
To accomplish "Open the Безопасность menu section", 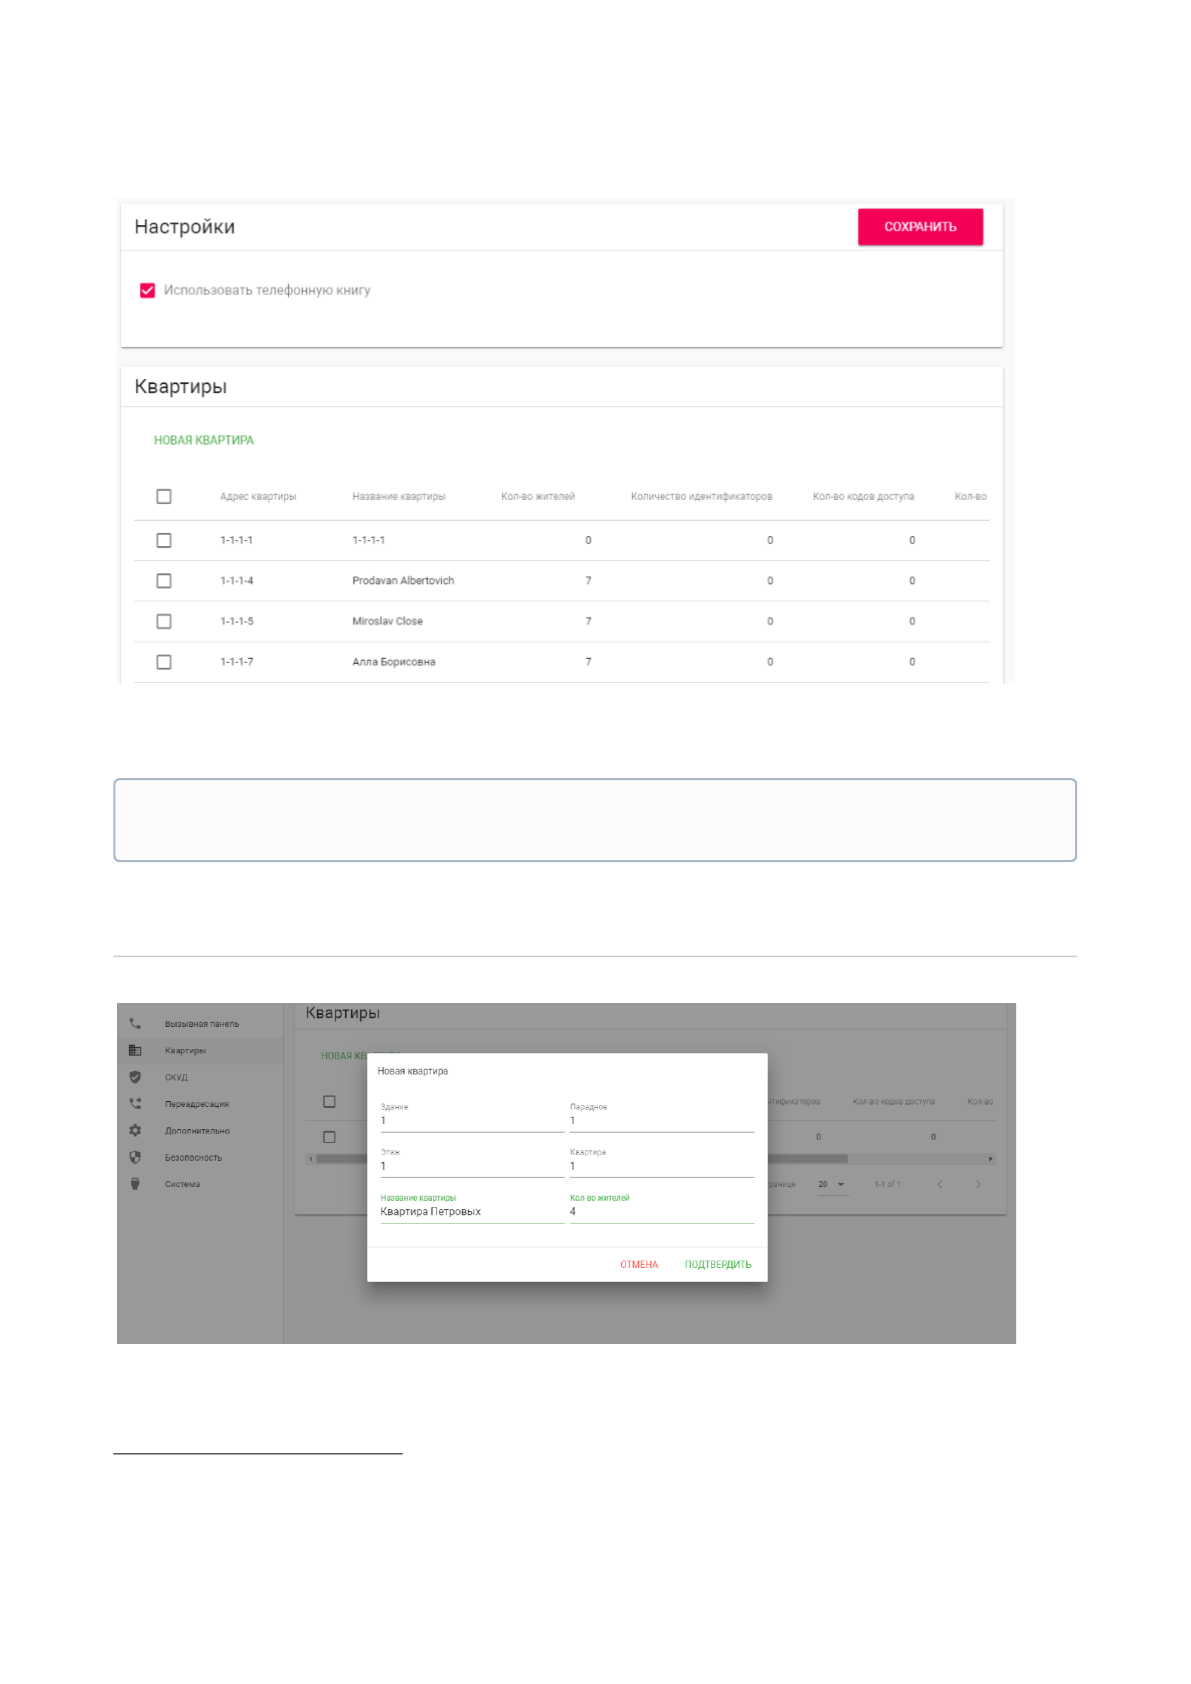I will point(193,1157).
